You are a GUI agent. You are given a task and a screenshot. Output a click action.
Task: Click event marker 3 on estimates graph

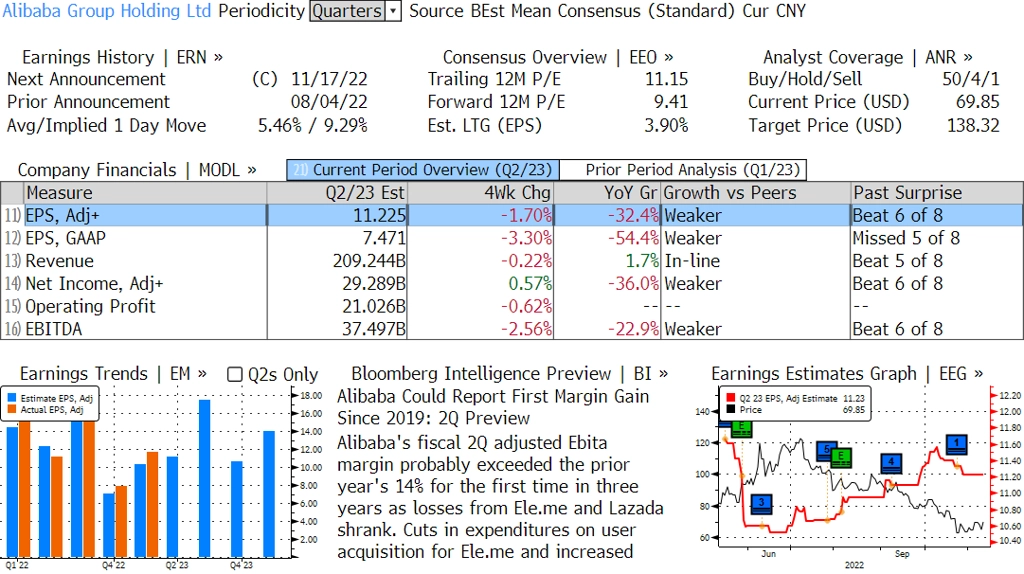tap(761, 504)
